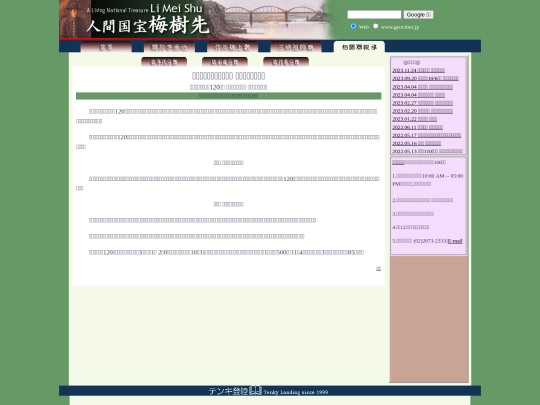Screen dimensions: 540x405
Task: Open the second navigation tab about Li Mei Shu
Action: point(169,47)
